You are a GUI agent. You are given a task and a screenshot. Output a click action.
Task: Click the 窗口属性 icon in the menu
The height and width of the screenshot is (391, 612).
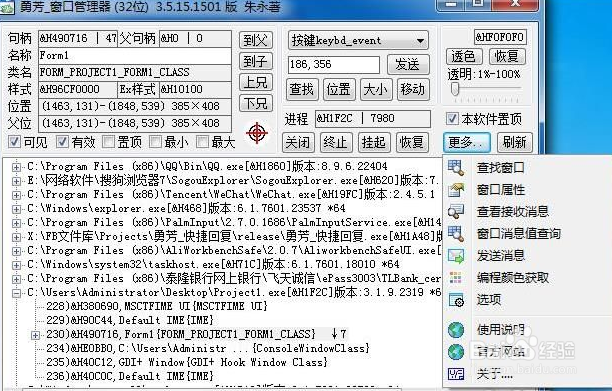(455, 190)
